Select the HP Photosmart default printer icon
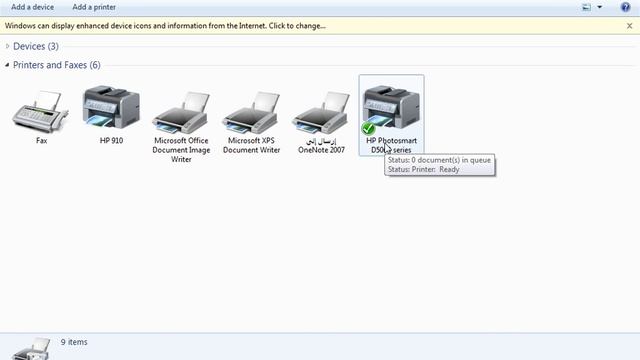640x360 pixels. (x=391, y=109)
